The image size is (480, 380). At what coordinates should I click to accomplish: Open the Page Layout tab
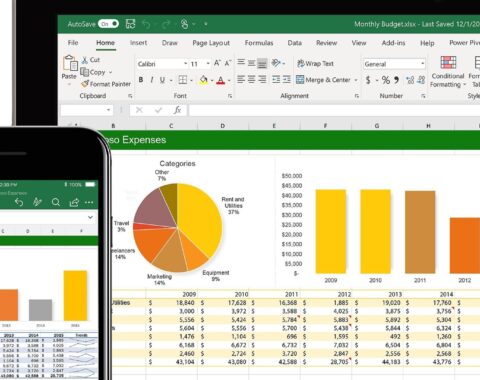[211, 43]
